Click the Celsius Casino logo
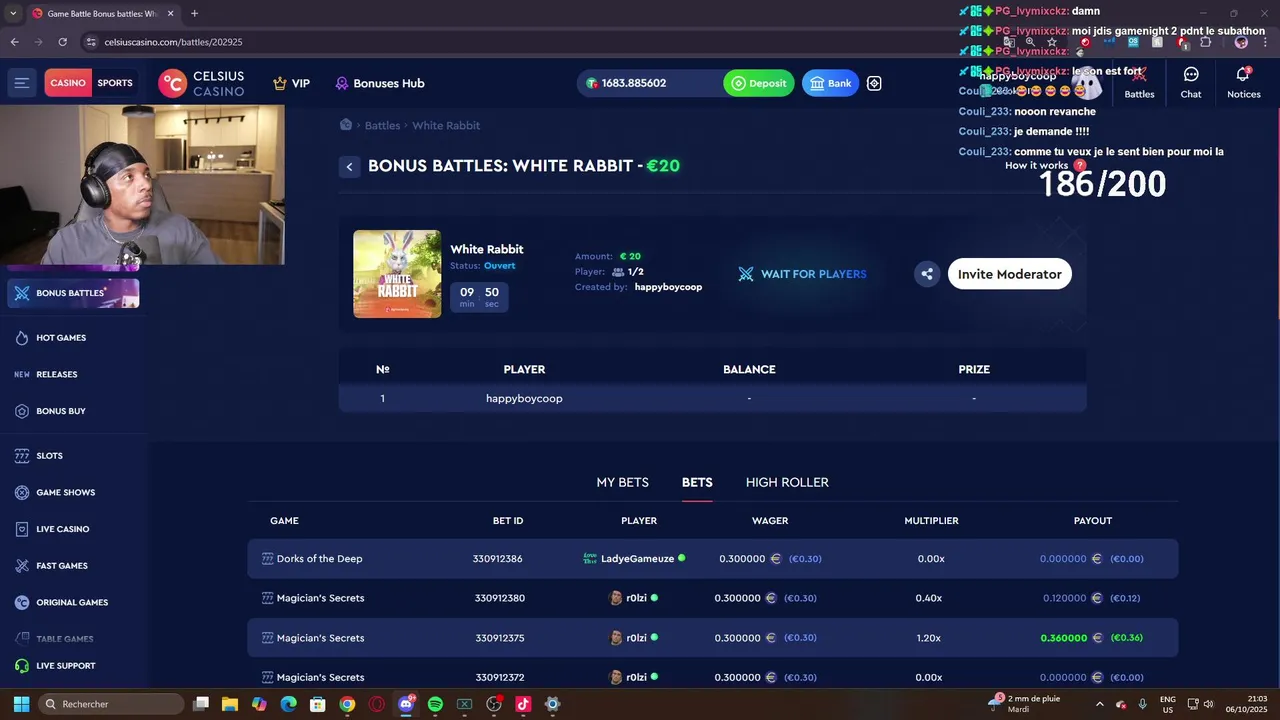Viewport: 1280px width, 720px height. (201, 83)
